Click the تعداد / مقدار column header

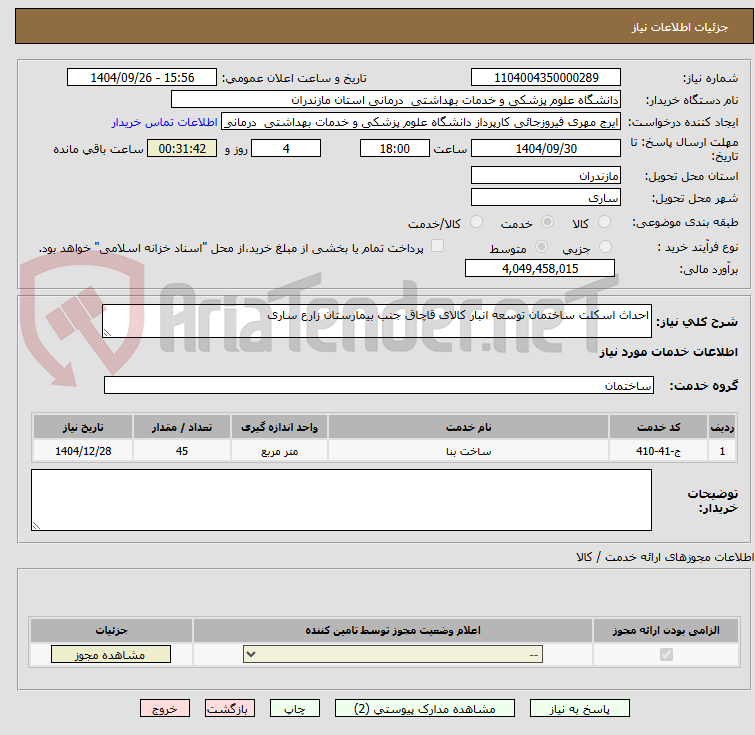[182, 427]
